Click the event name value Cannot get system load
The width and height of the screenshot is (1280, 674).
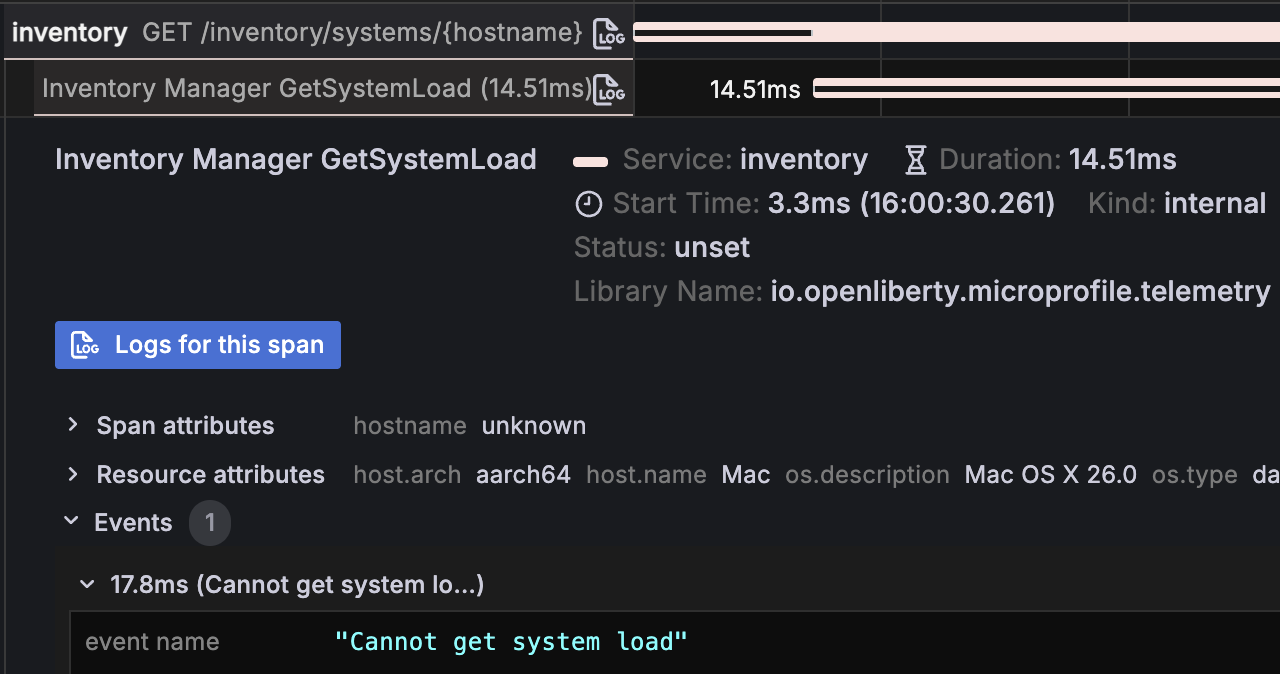coord(511,641)
